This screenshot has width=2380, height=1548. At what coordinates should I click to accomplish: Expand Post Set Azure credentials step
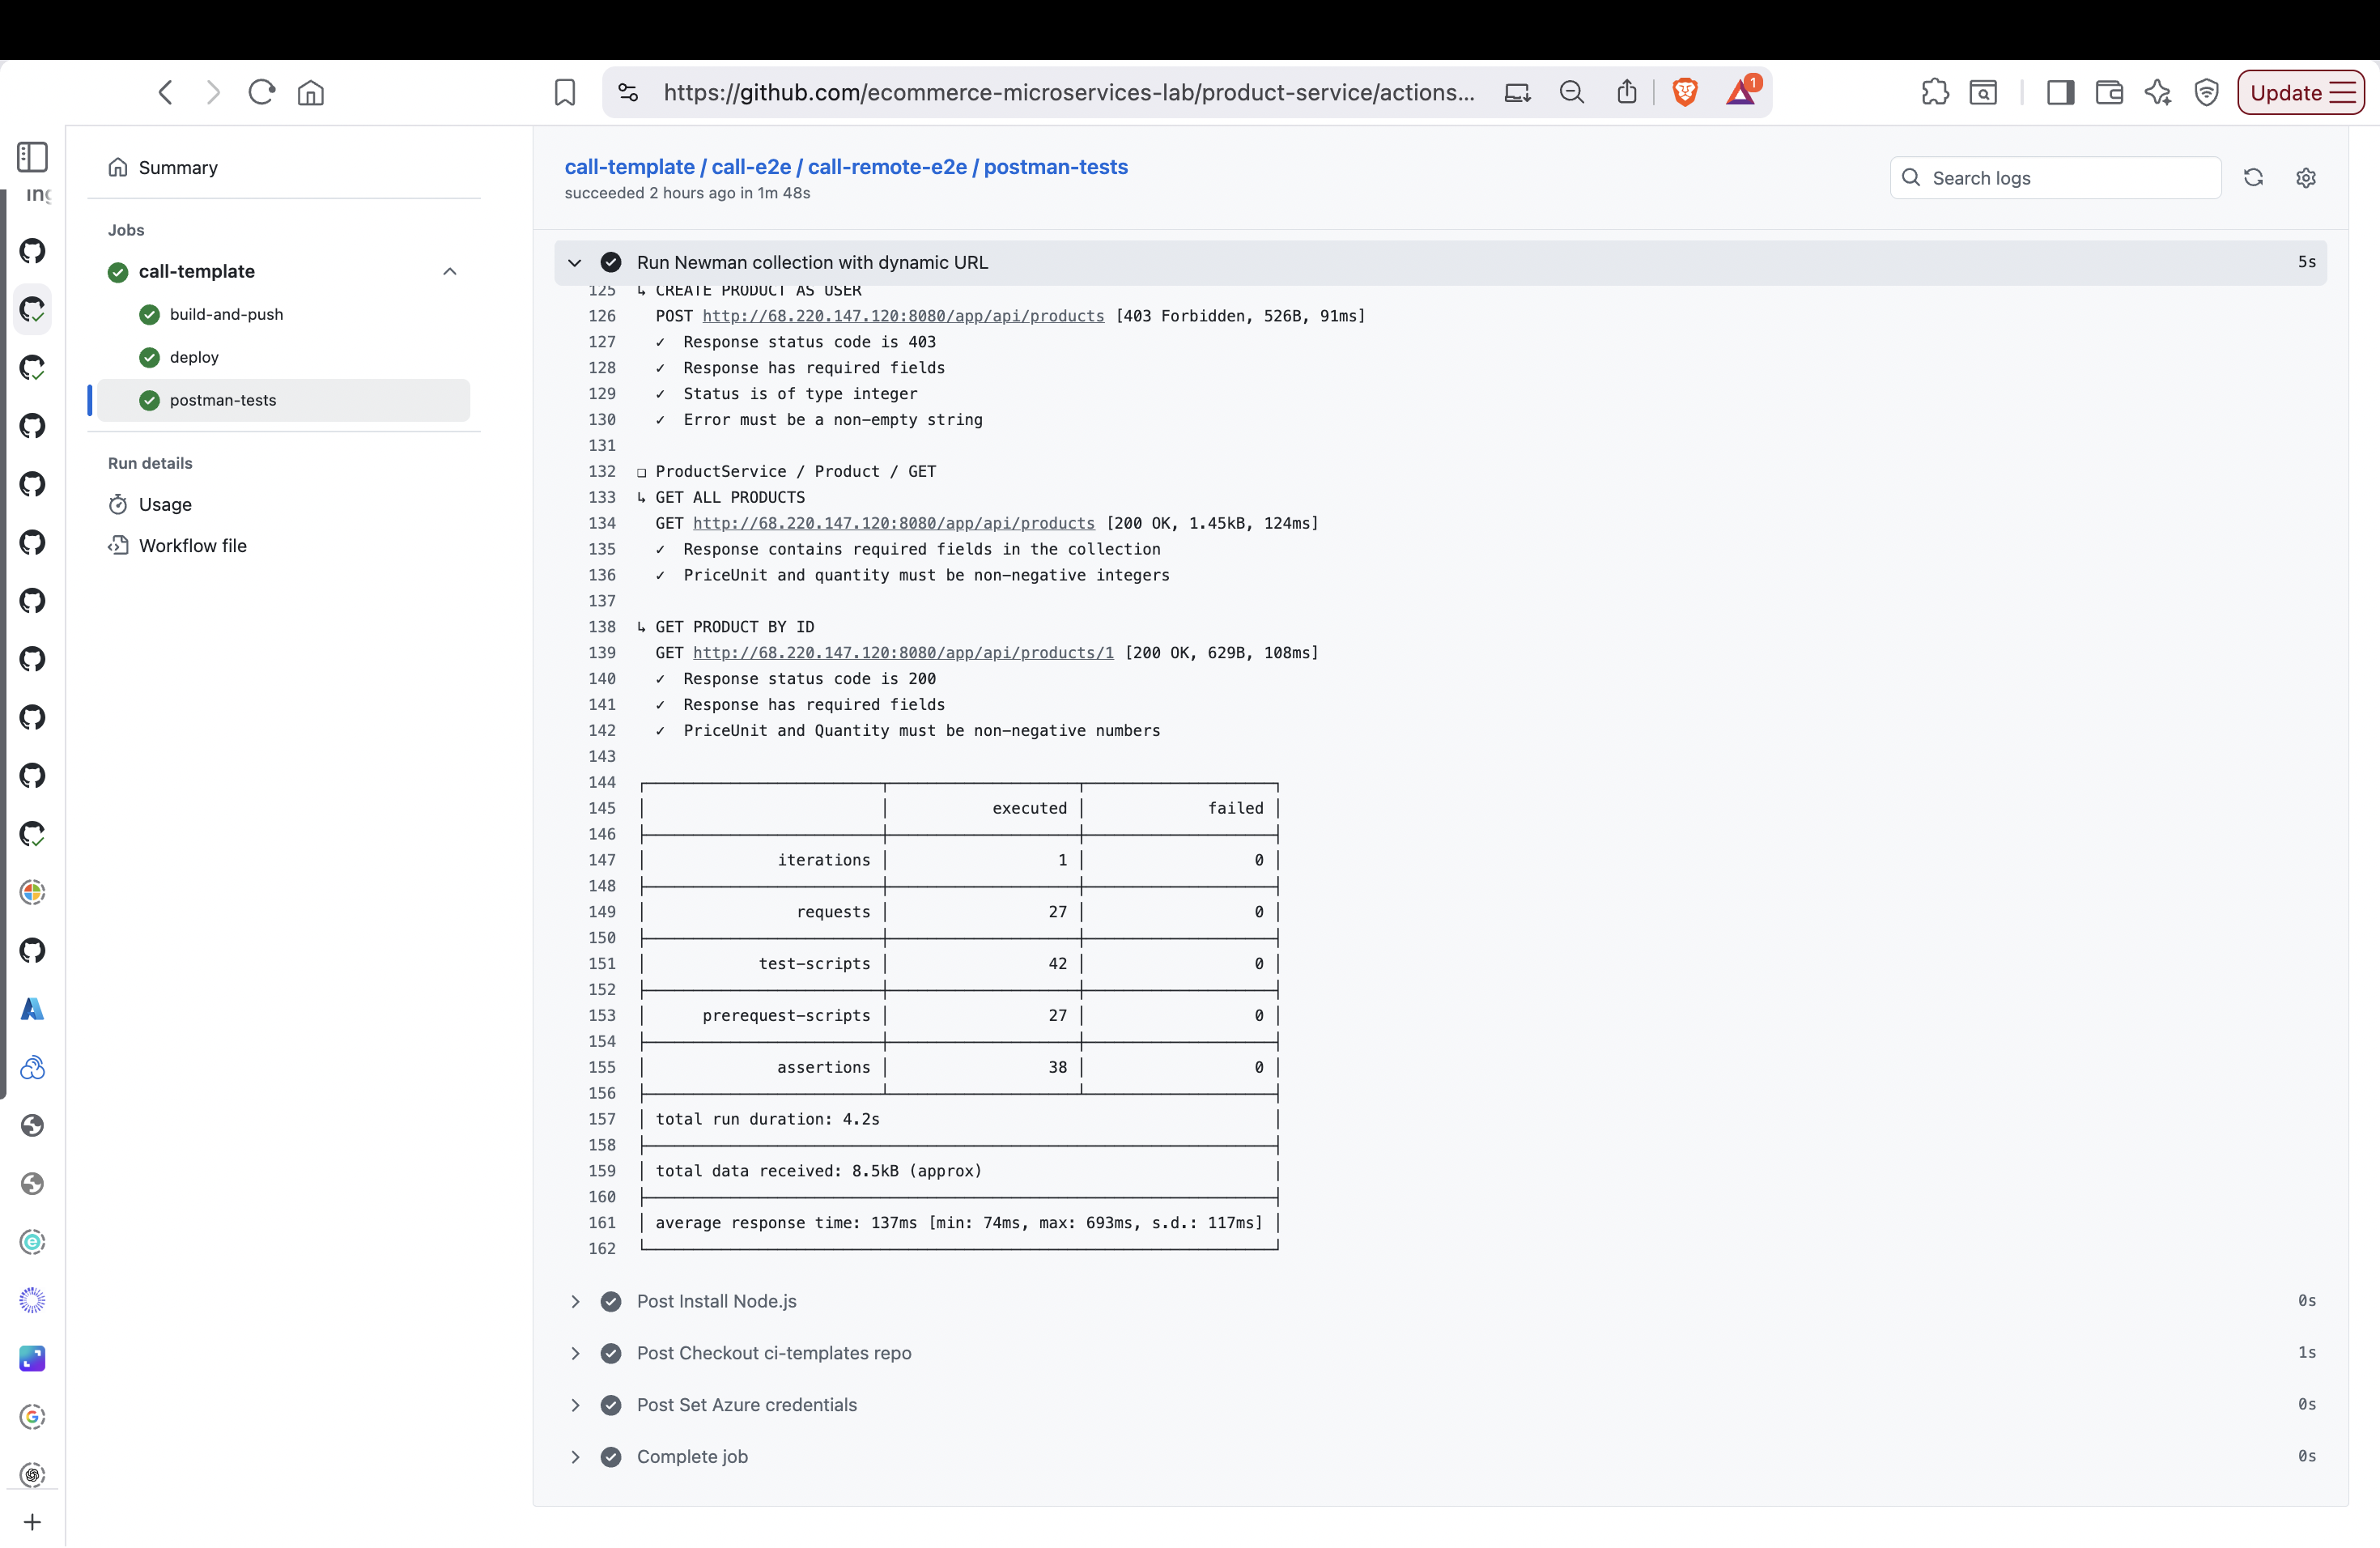coord(575,1405)
